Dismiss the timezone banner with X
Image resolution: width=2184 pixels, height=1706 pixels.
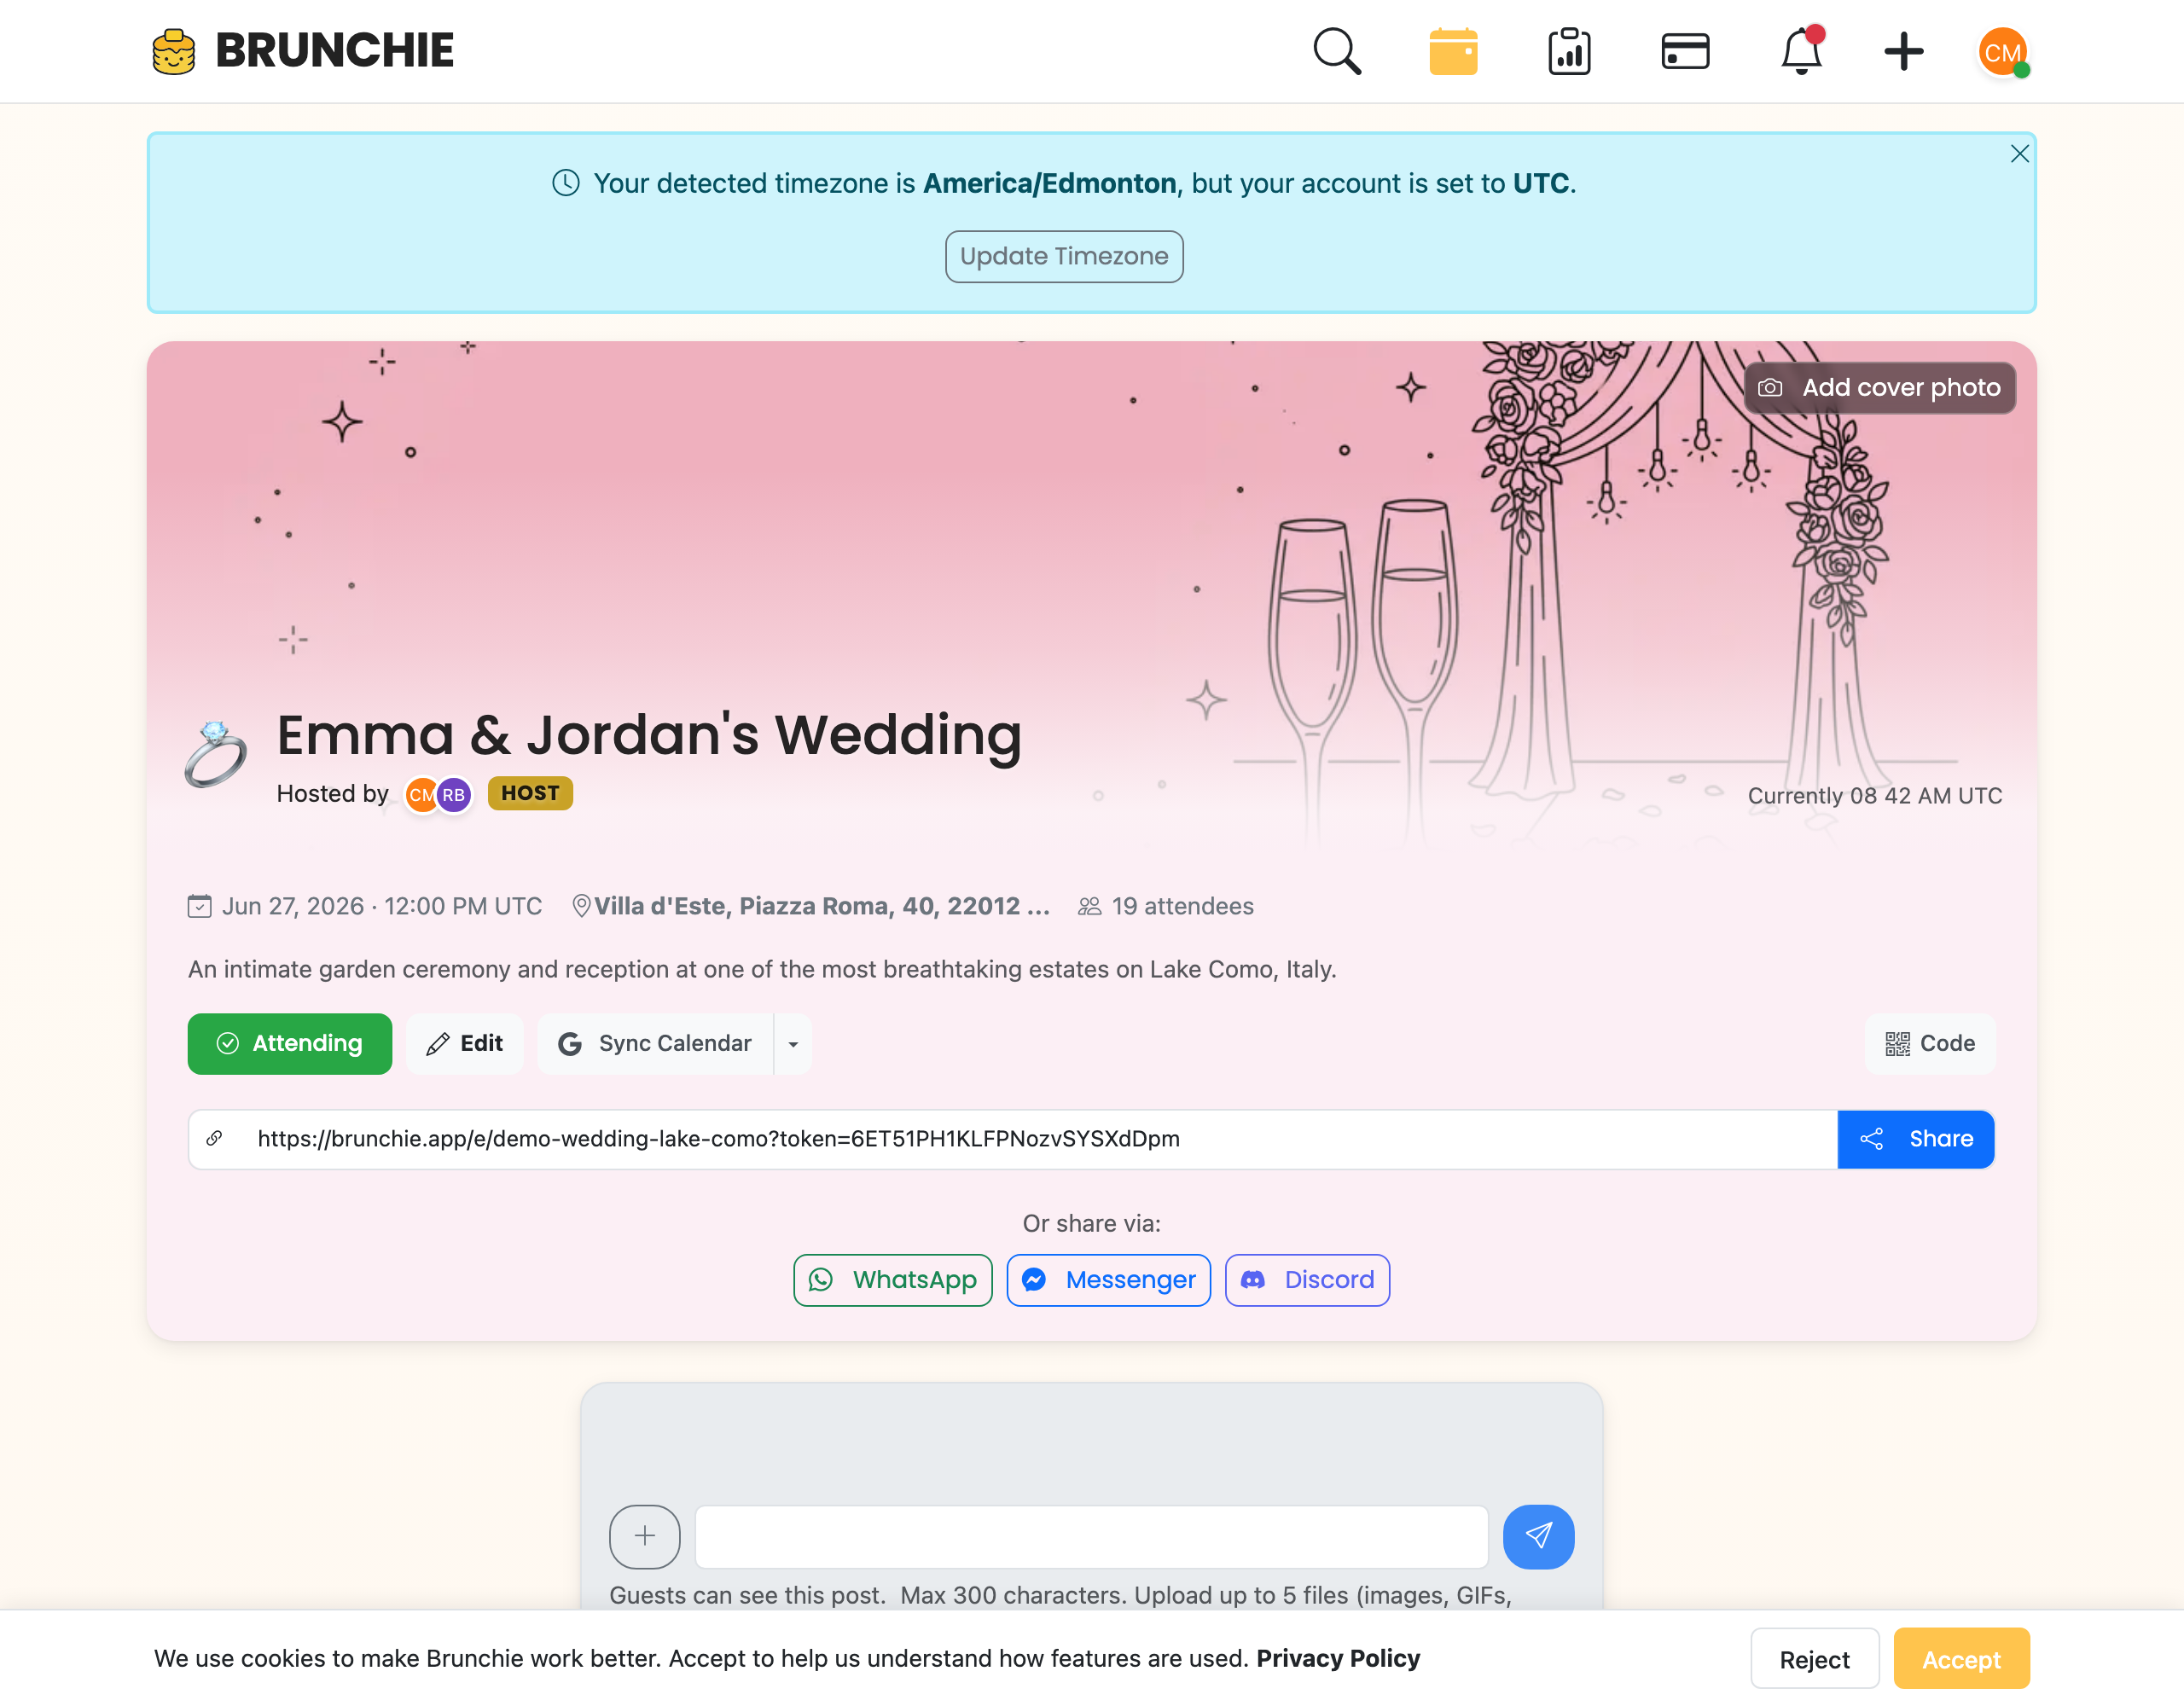tap(2019, 153)
